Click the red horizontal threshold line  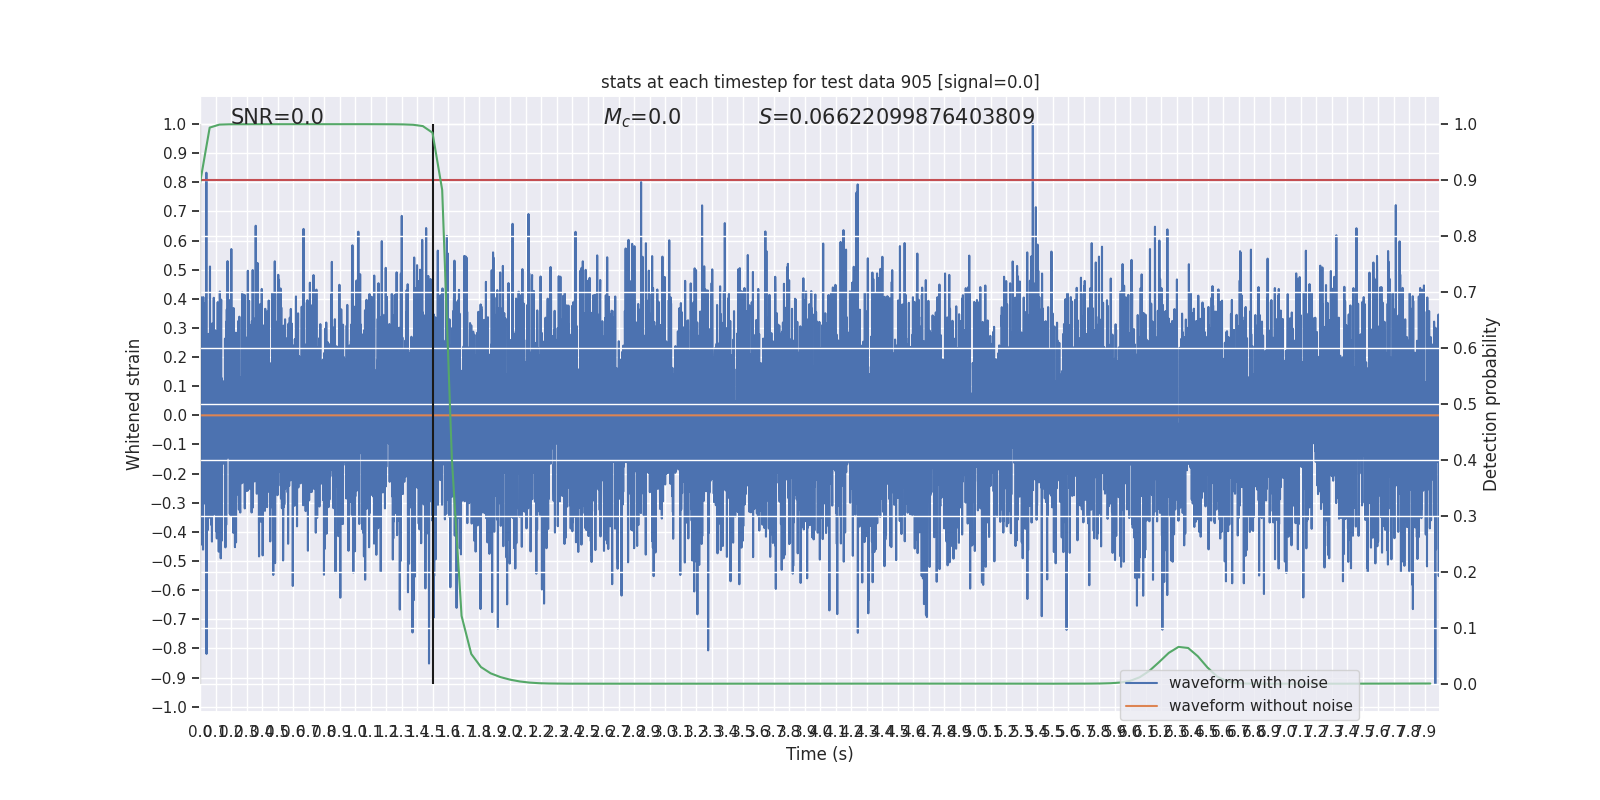coord(820,181)
